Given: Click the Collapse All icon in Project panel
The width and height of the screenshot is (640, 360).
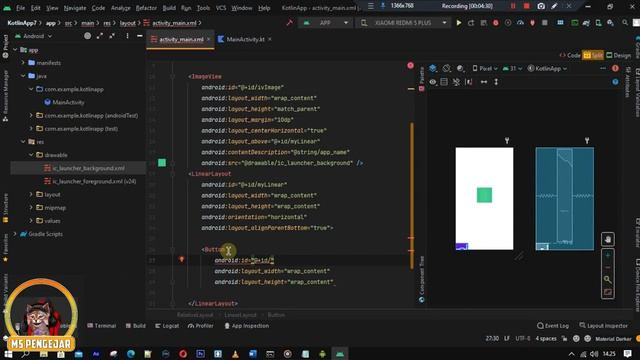Looking at the screenshot, I should [112, 36].
